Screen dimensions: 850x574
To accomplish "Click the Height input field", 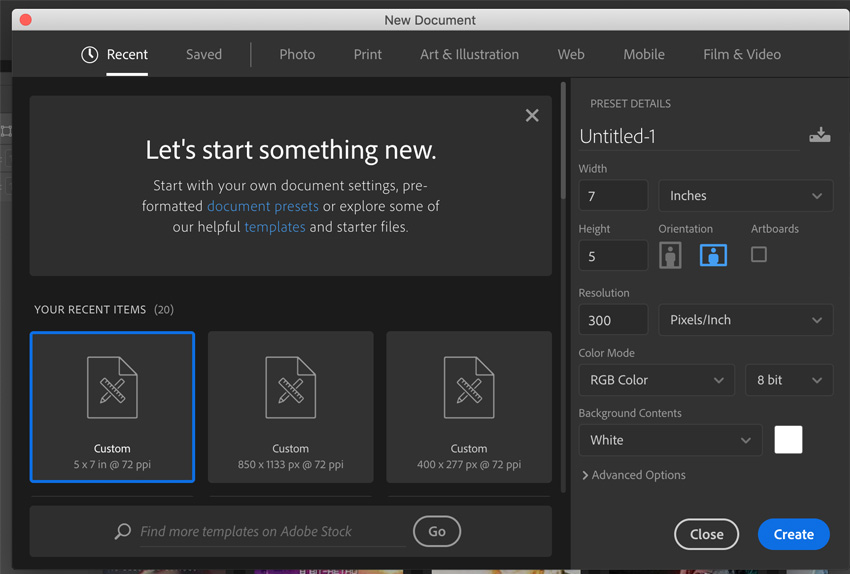I will (613, 256).
